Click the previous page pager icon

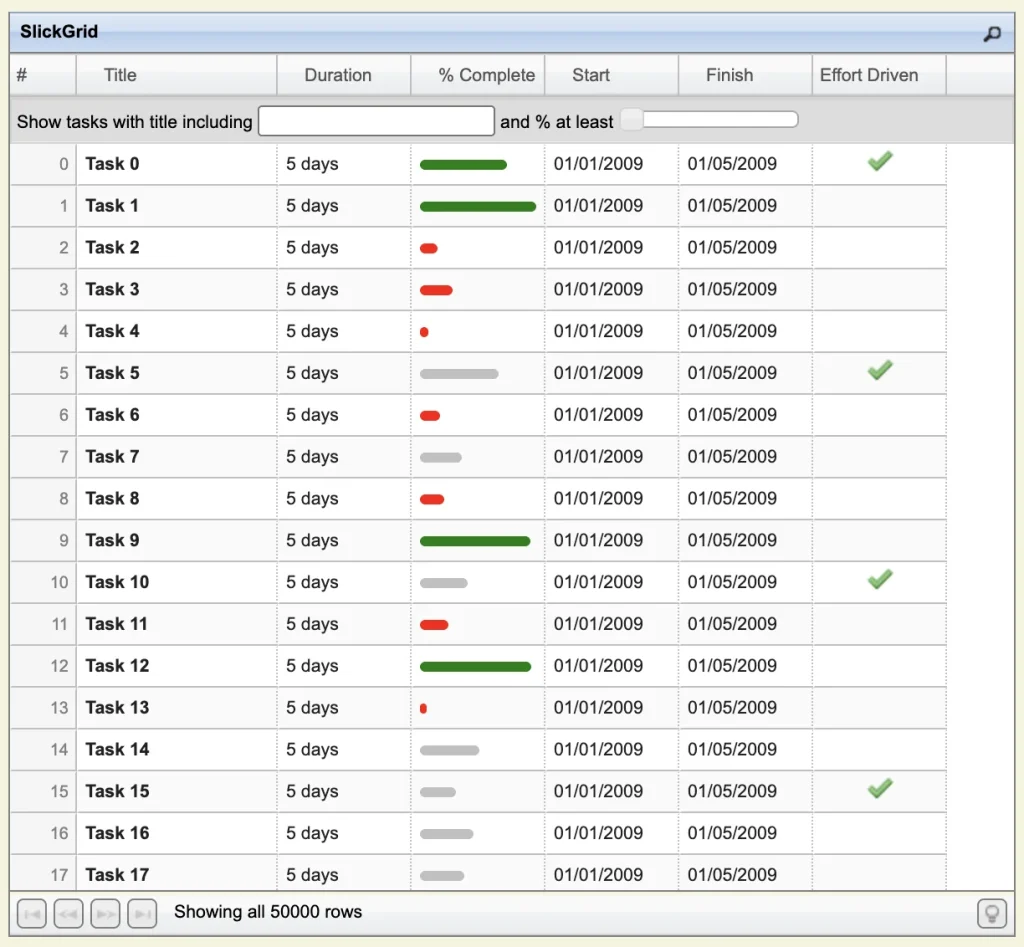click(68, 913)
